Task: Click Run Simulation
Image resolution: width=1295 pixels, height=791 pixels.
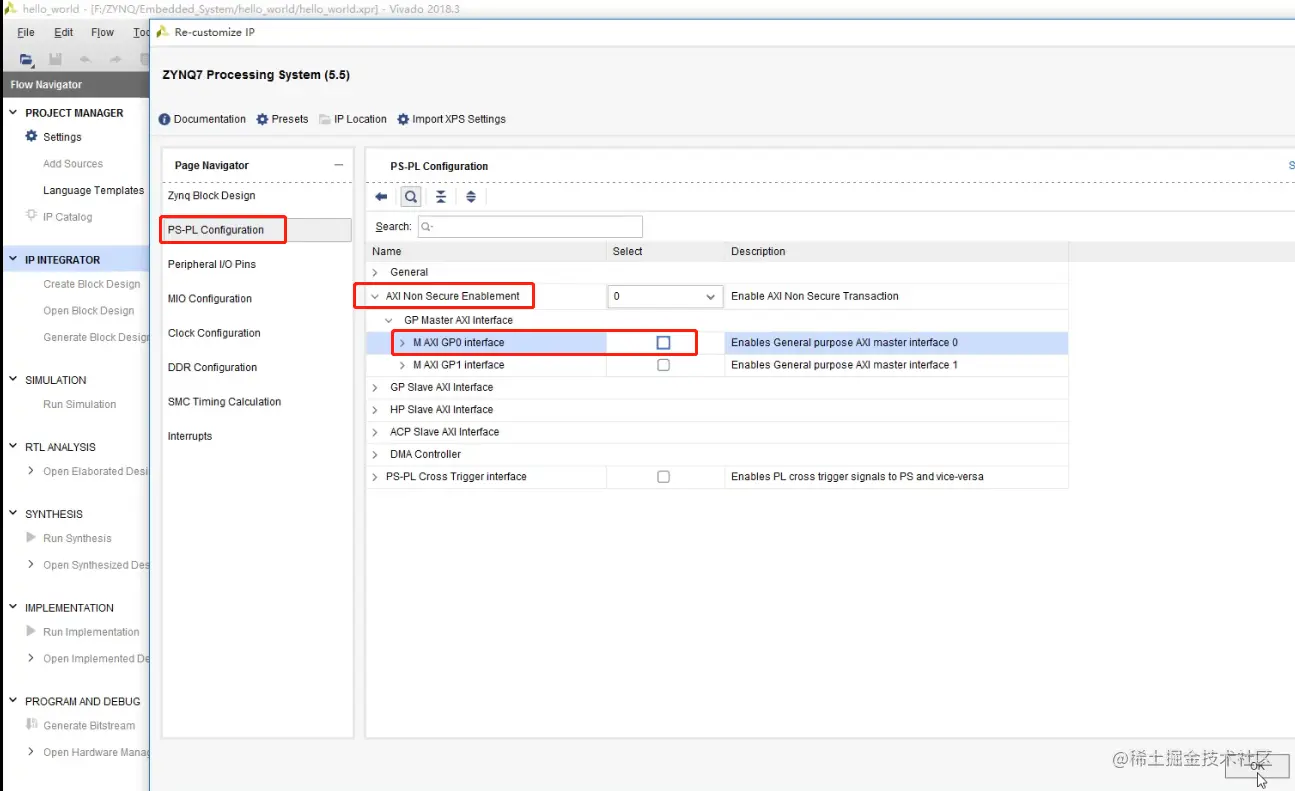Action: (x=80, y=405)
